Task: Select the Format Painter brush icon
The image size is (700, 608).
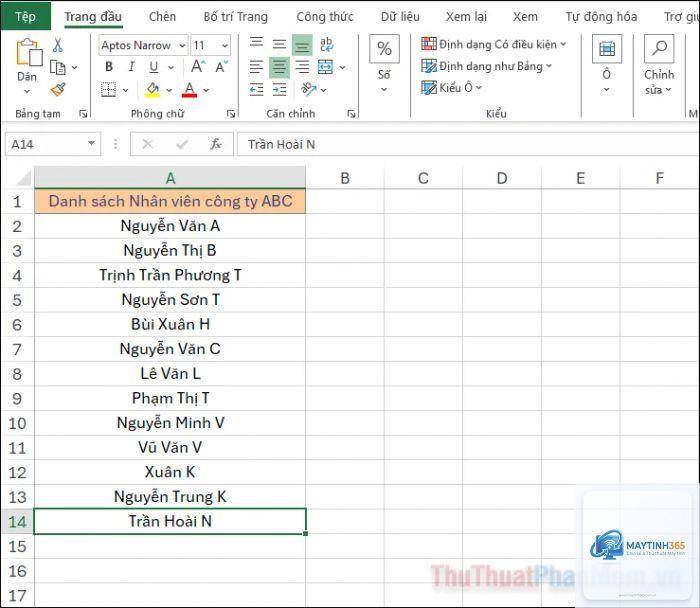Action: tap(58, 90)
